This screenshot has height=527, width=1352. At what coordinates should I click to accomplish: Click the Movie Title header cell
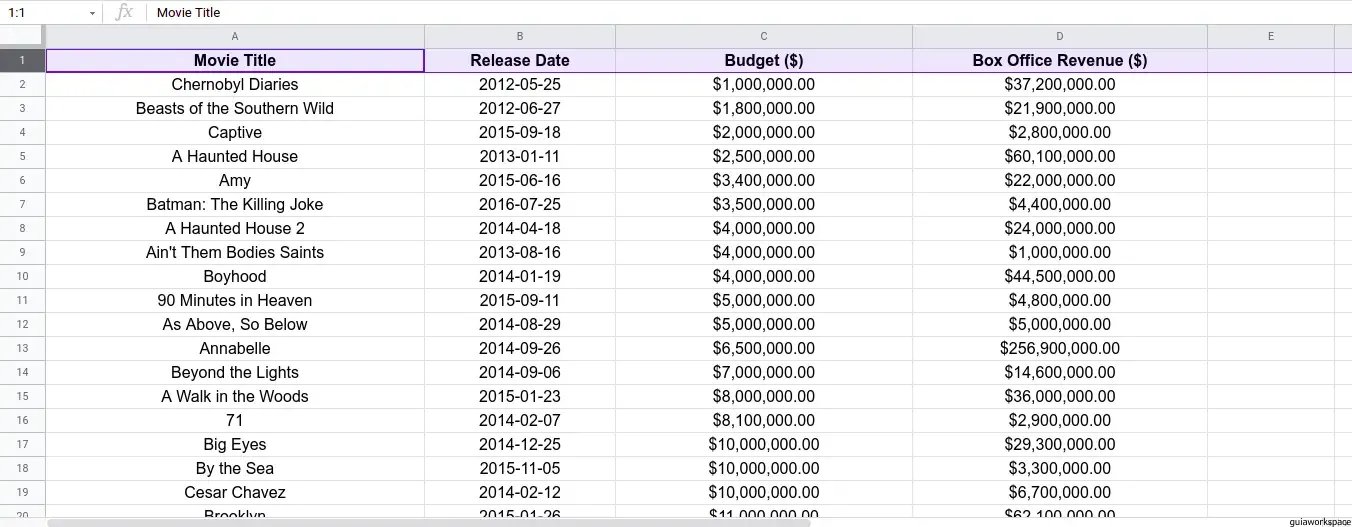(x=235, y=60)
